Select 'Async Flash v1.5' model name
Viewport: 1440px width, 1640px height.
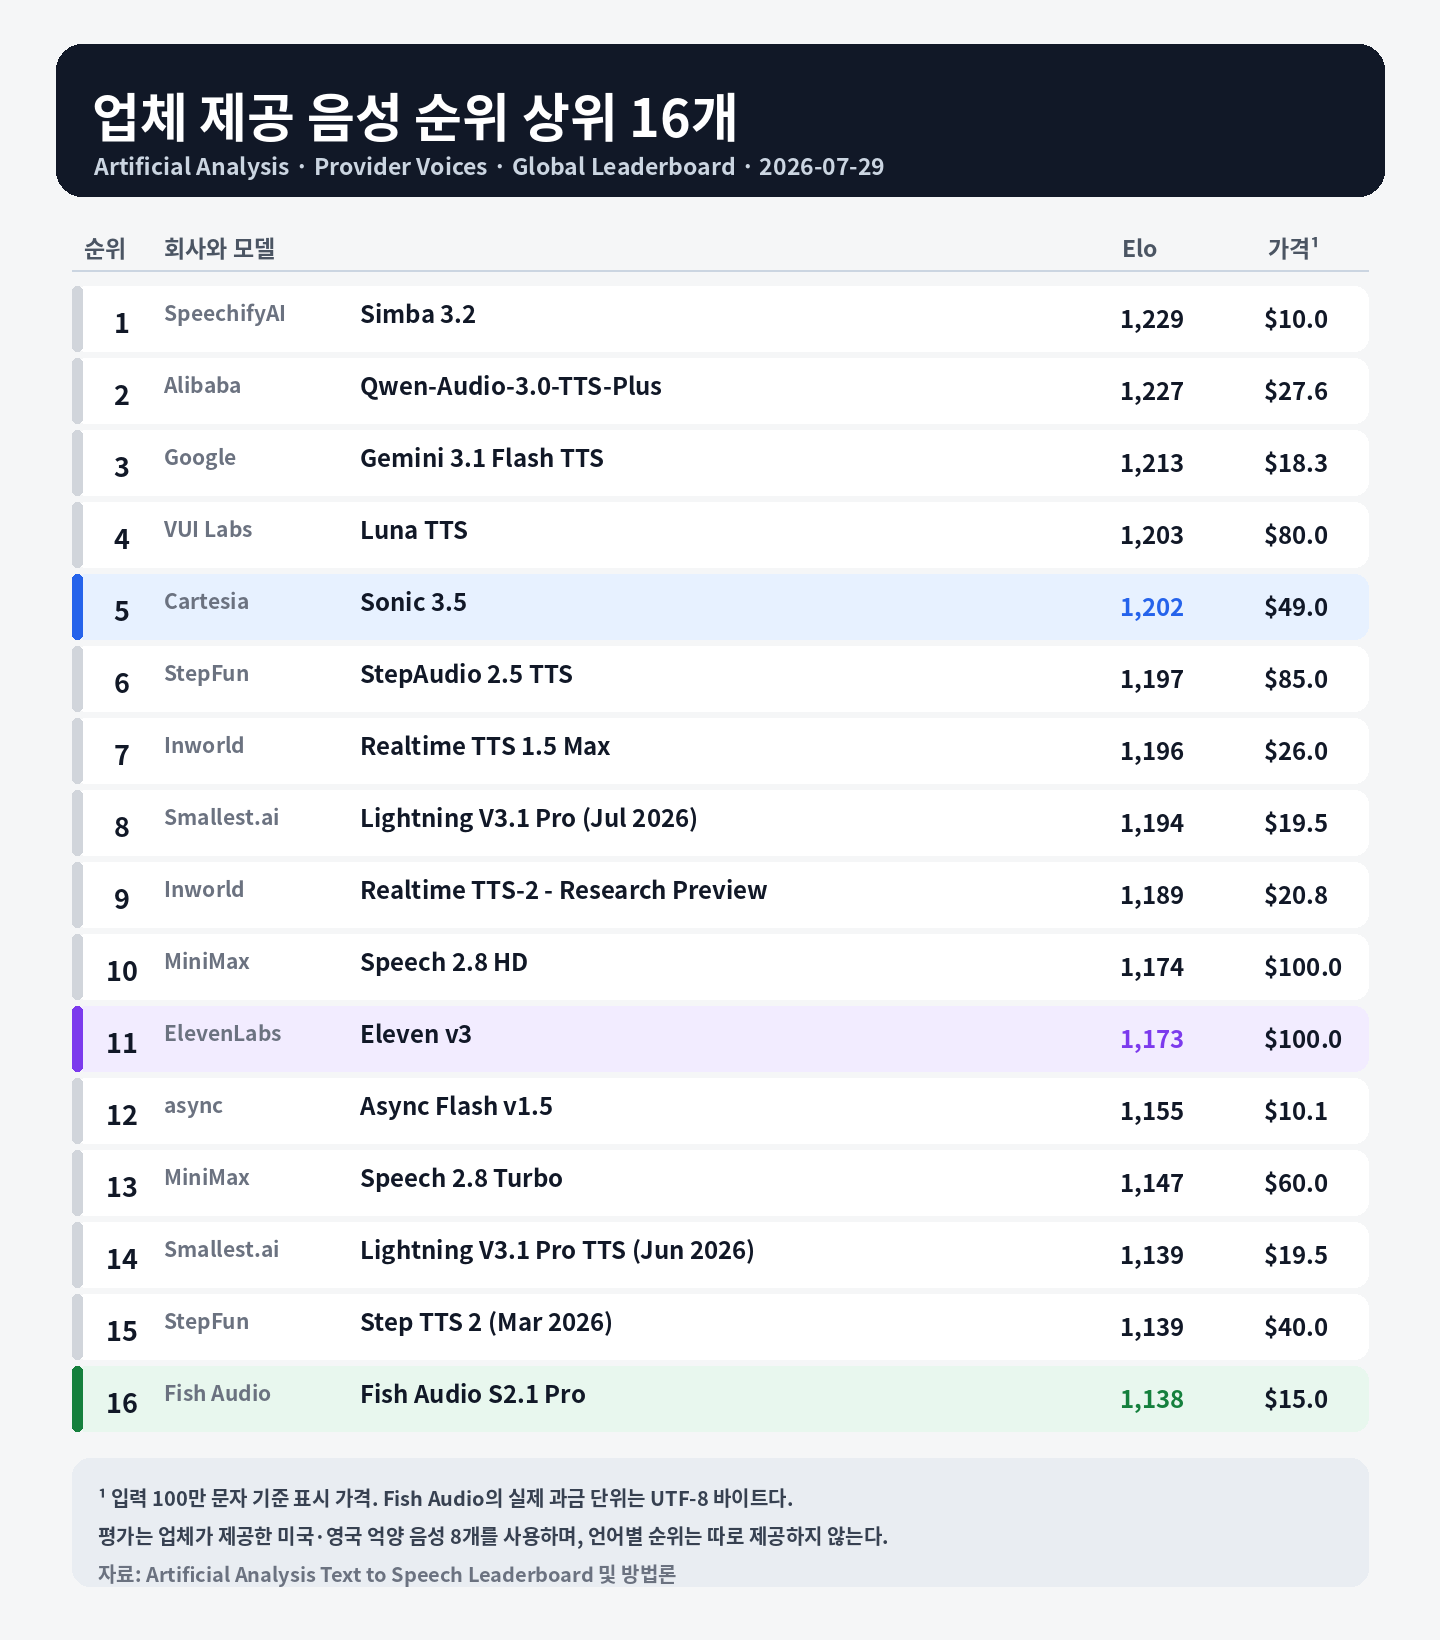click(x=456, y=1106)
